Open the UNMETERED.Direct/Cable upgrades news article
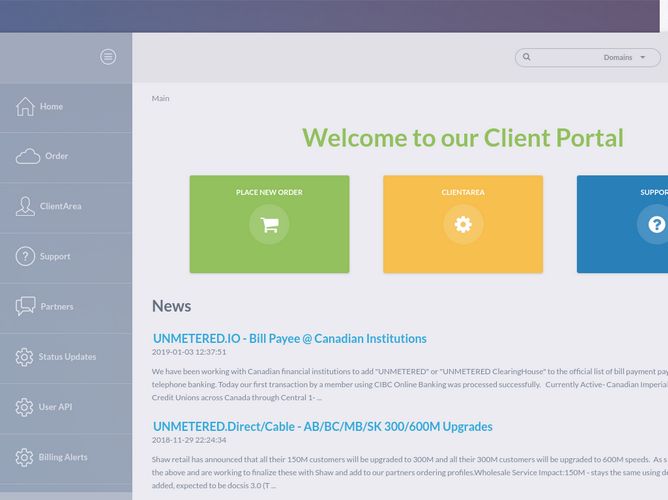Image resolution: width=668 pixels, height=500 pixels. 322,426
